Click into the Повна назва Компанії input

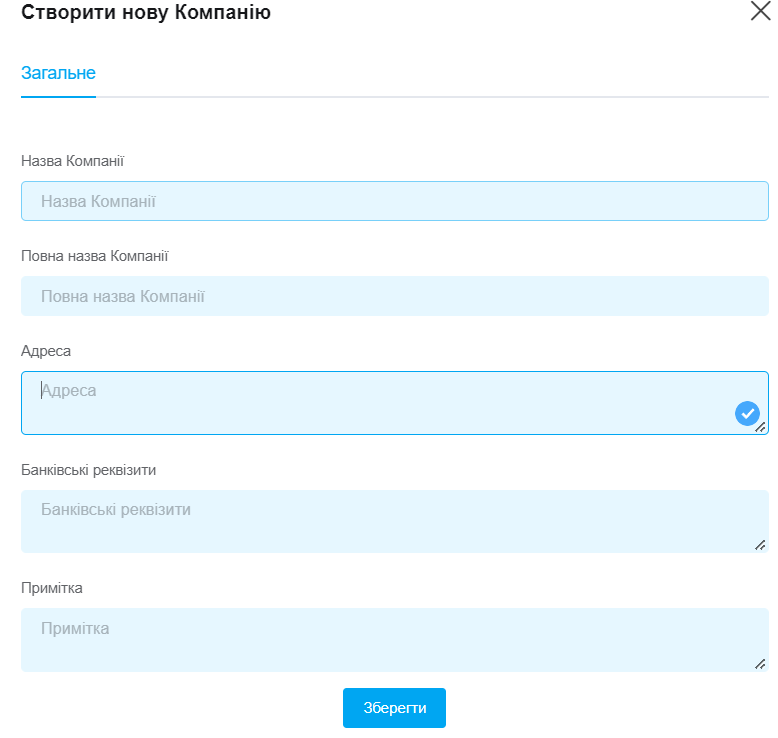[394, 296]
